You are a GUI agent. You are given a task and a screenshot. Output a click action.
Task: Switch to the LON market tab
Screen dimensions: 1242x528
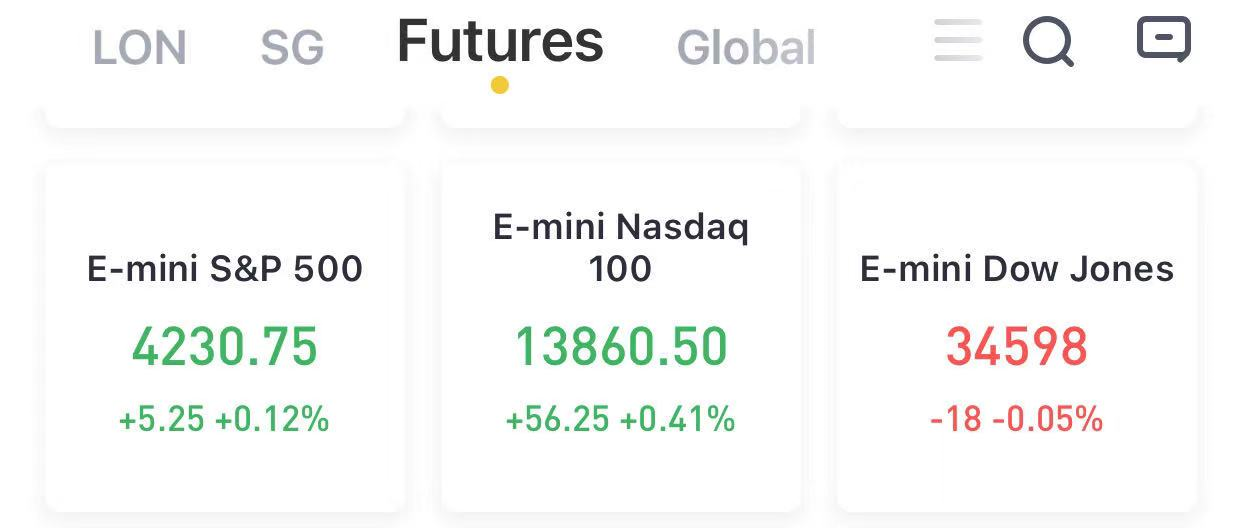pyautogui.click(x=139, y=48)
